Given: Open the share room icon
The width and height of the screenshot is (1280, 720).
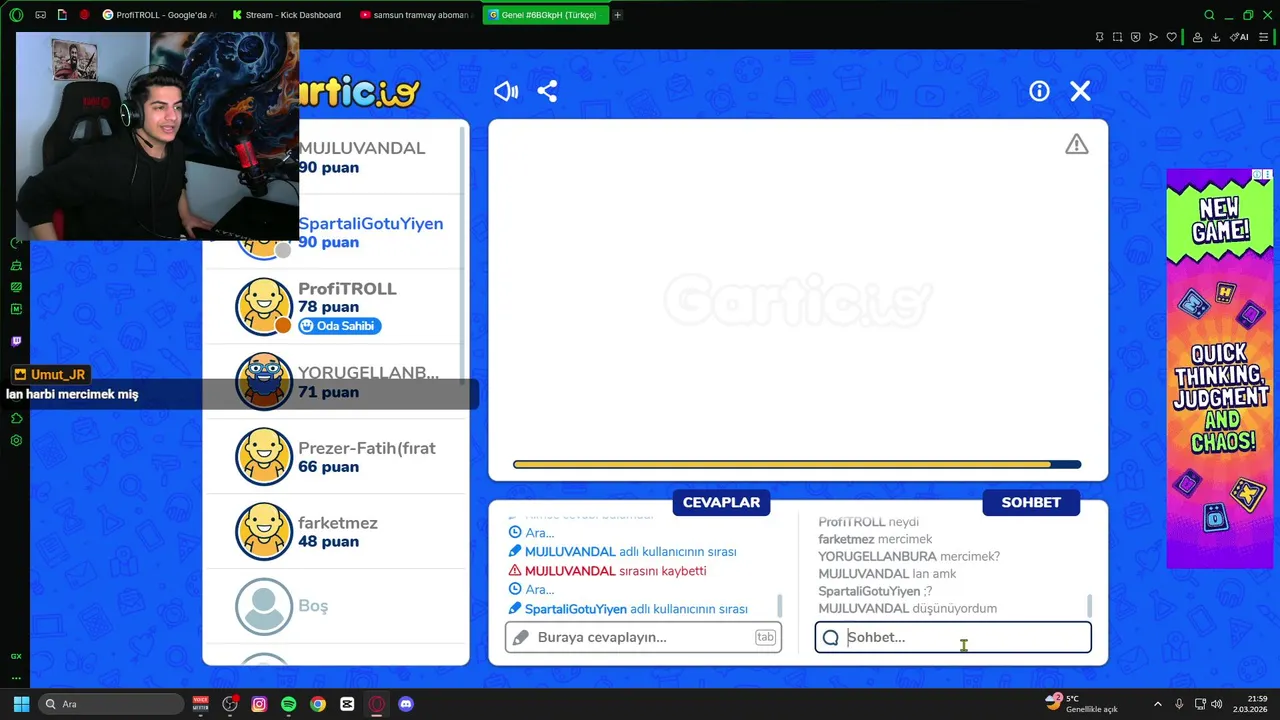Looking at the screenshot, I should point(547,91).
